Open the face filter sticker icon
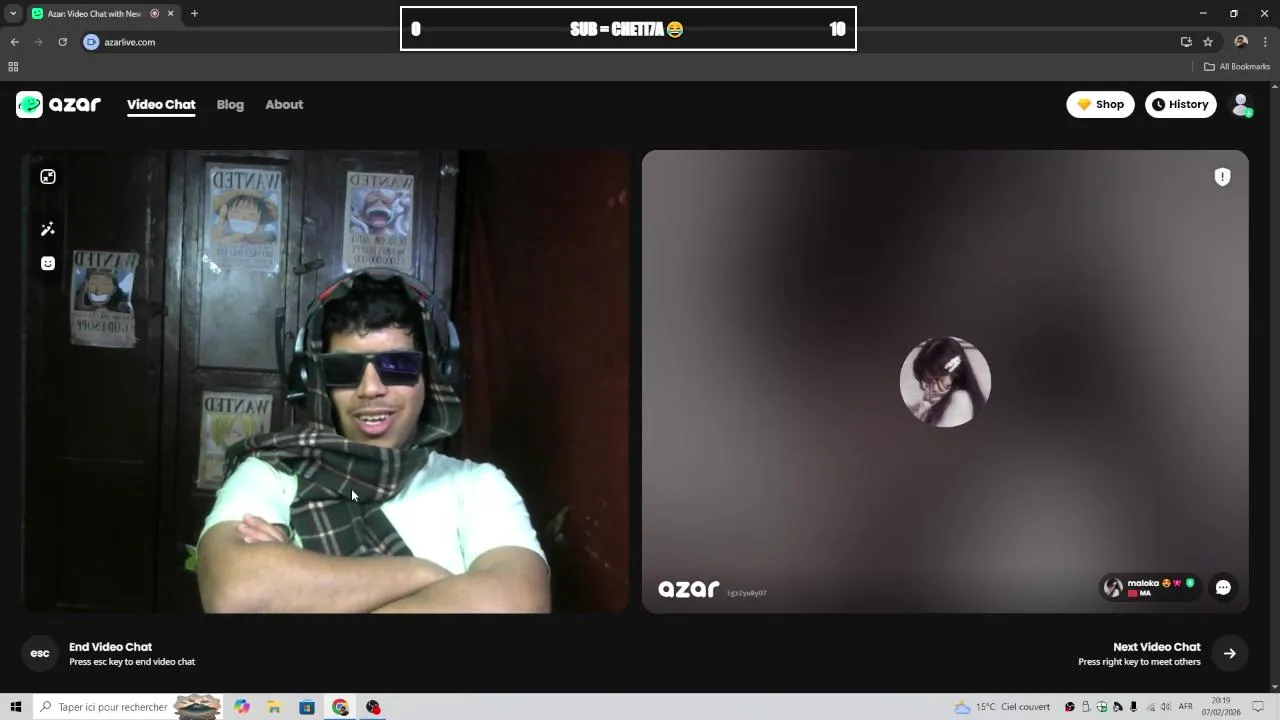The height and width of the screenshot is (720, 1280). click(48, 263)
